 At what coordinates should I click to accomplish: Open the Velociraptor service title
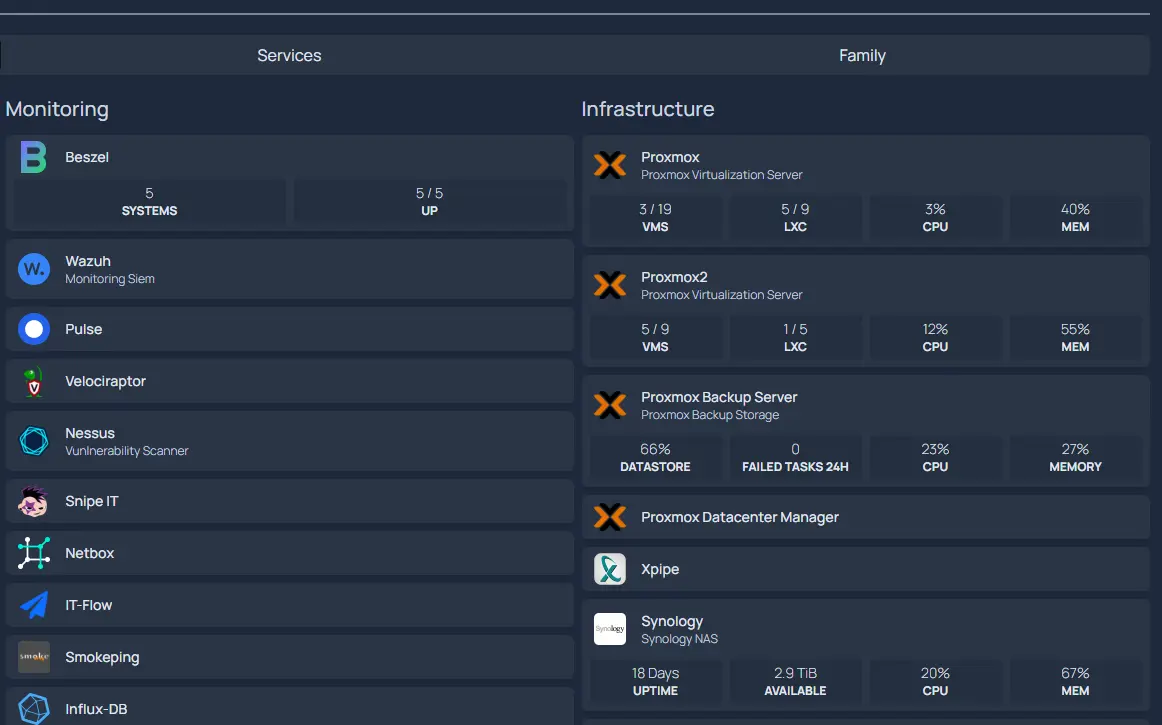click(105, 381)
